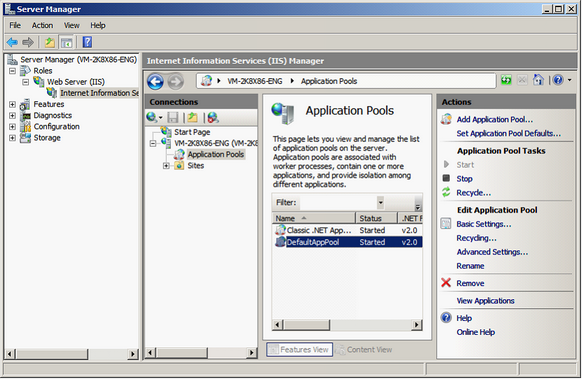Switch to Content View tab
The height and width of the screenshot is (379, 582).
coord(364,350)
